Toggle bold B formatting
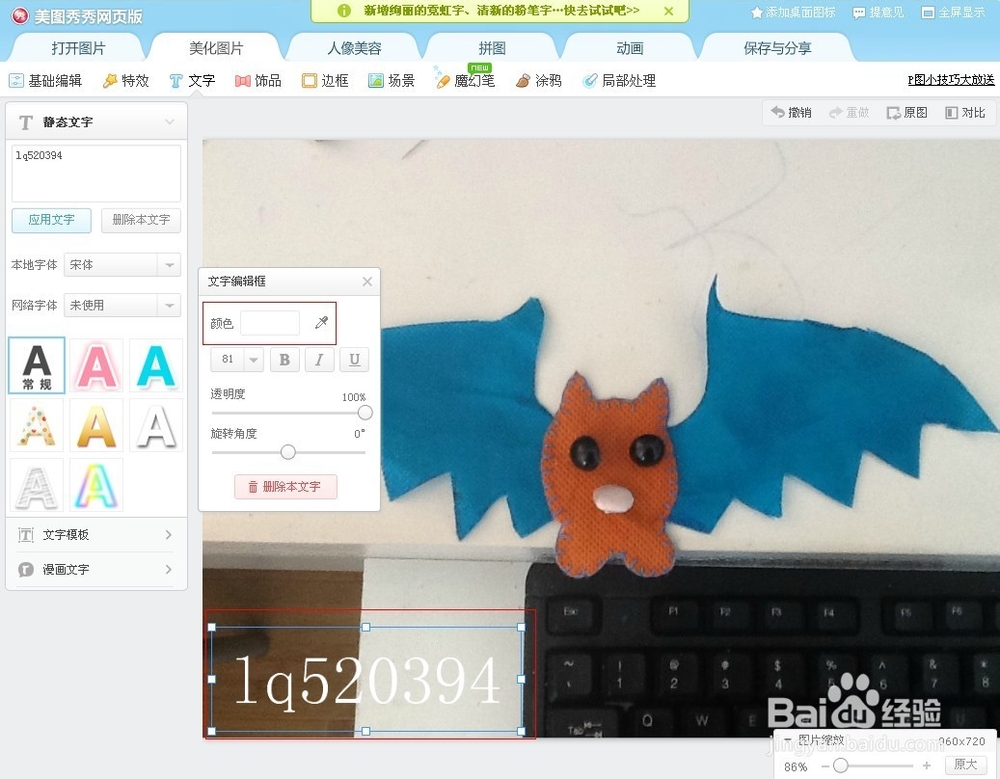 coord(285,360)
